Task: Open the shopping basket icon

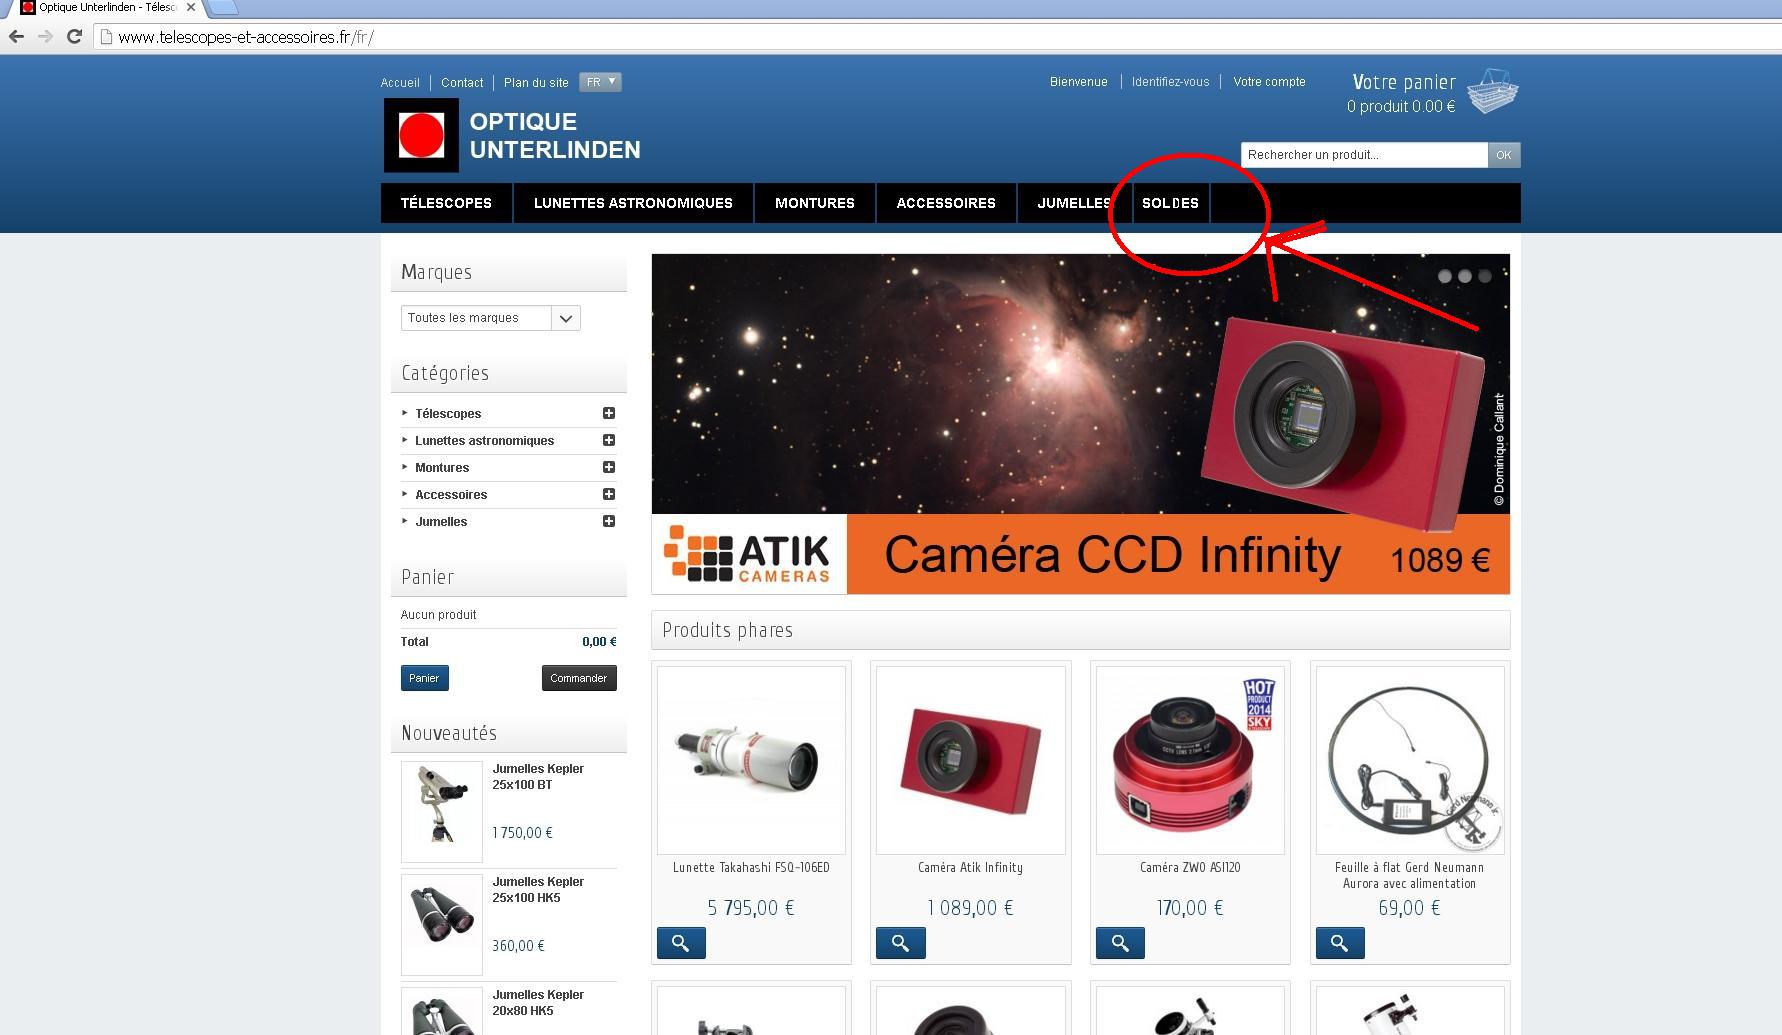Action: [1493, 91]
